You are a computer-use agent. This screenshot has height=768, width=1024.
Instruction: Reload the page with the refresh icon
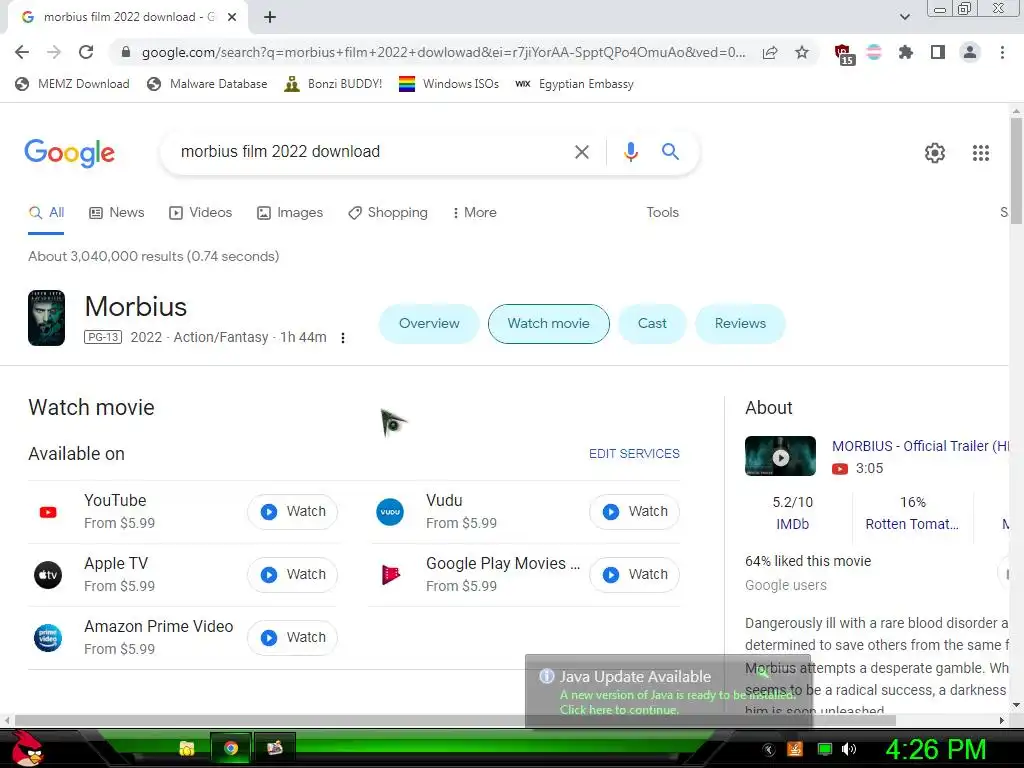pos(86,52)
